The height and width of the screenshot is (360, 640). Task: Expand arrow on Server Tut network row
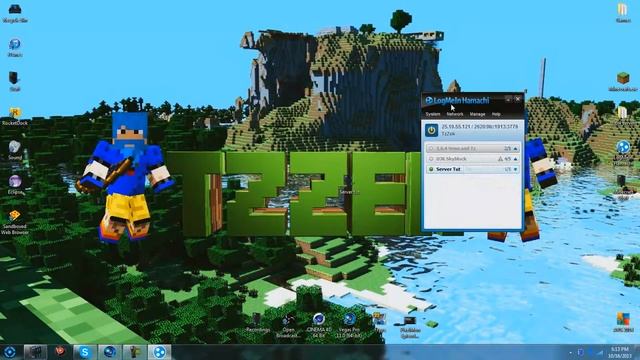tap(516, 169)
